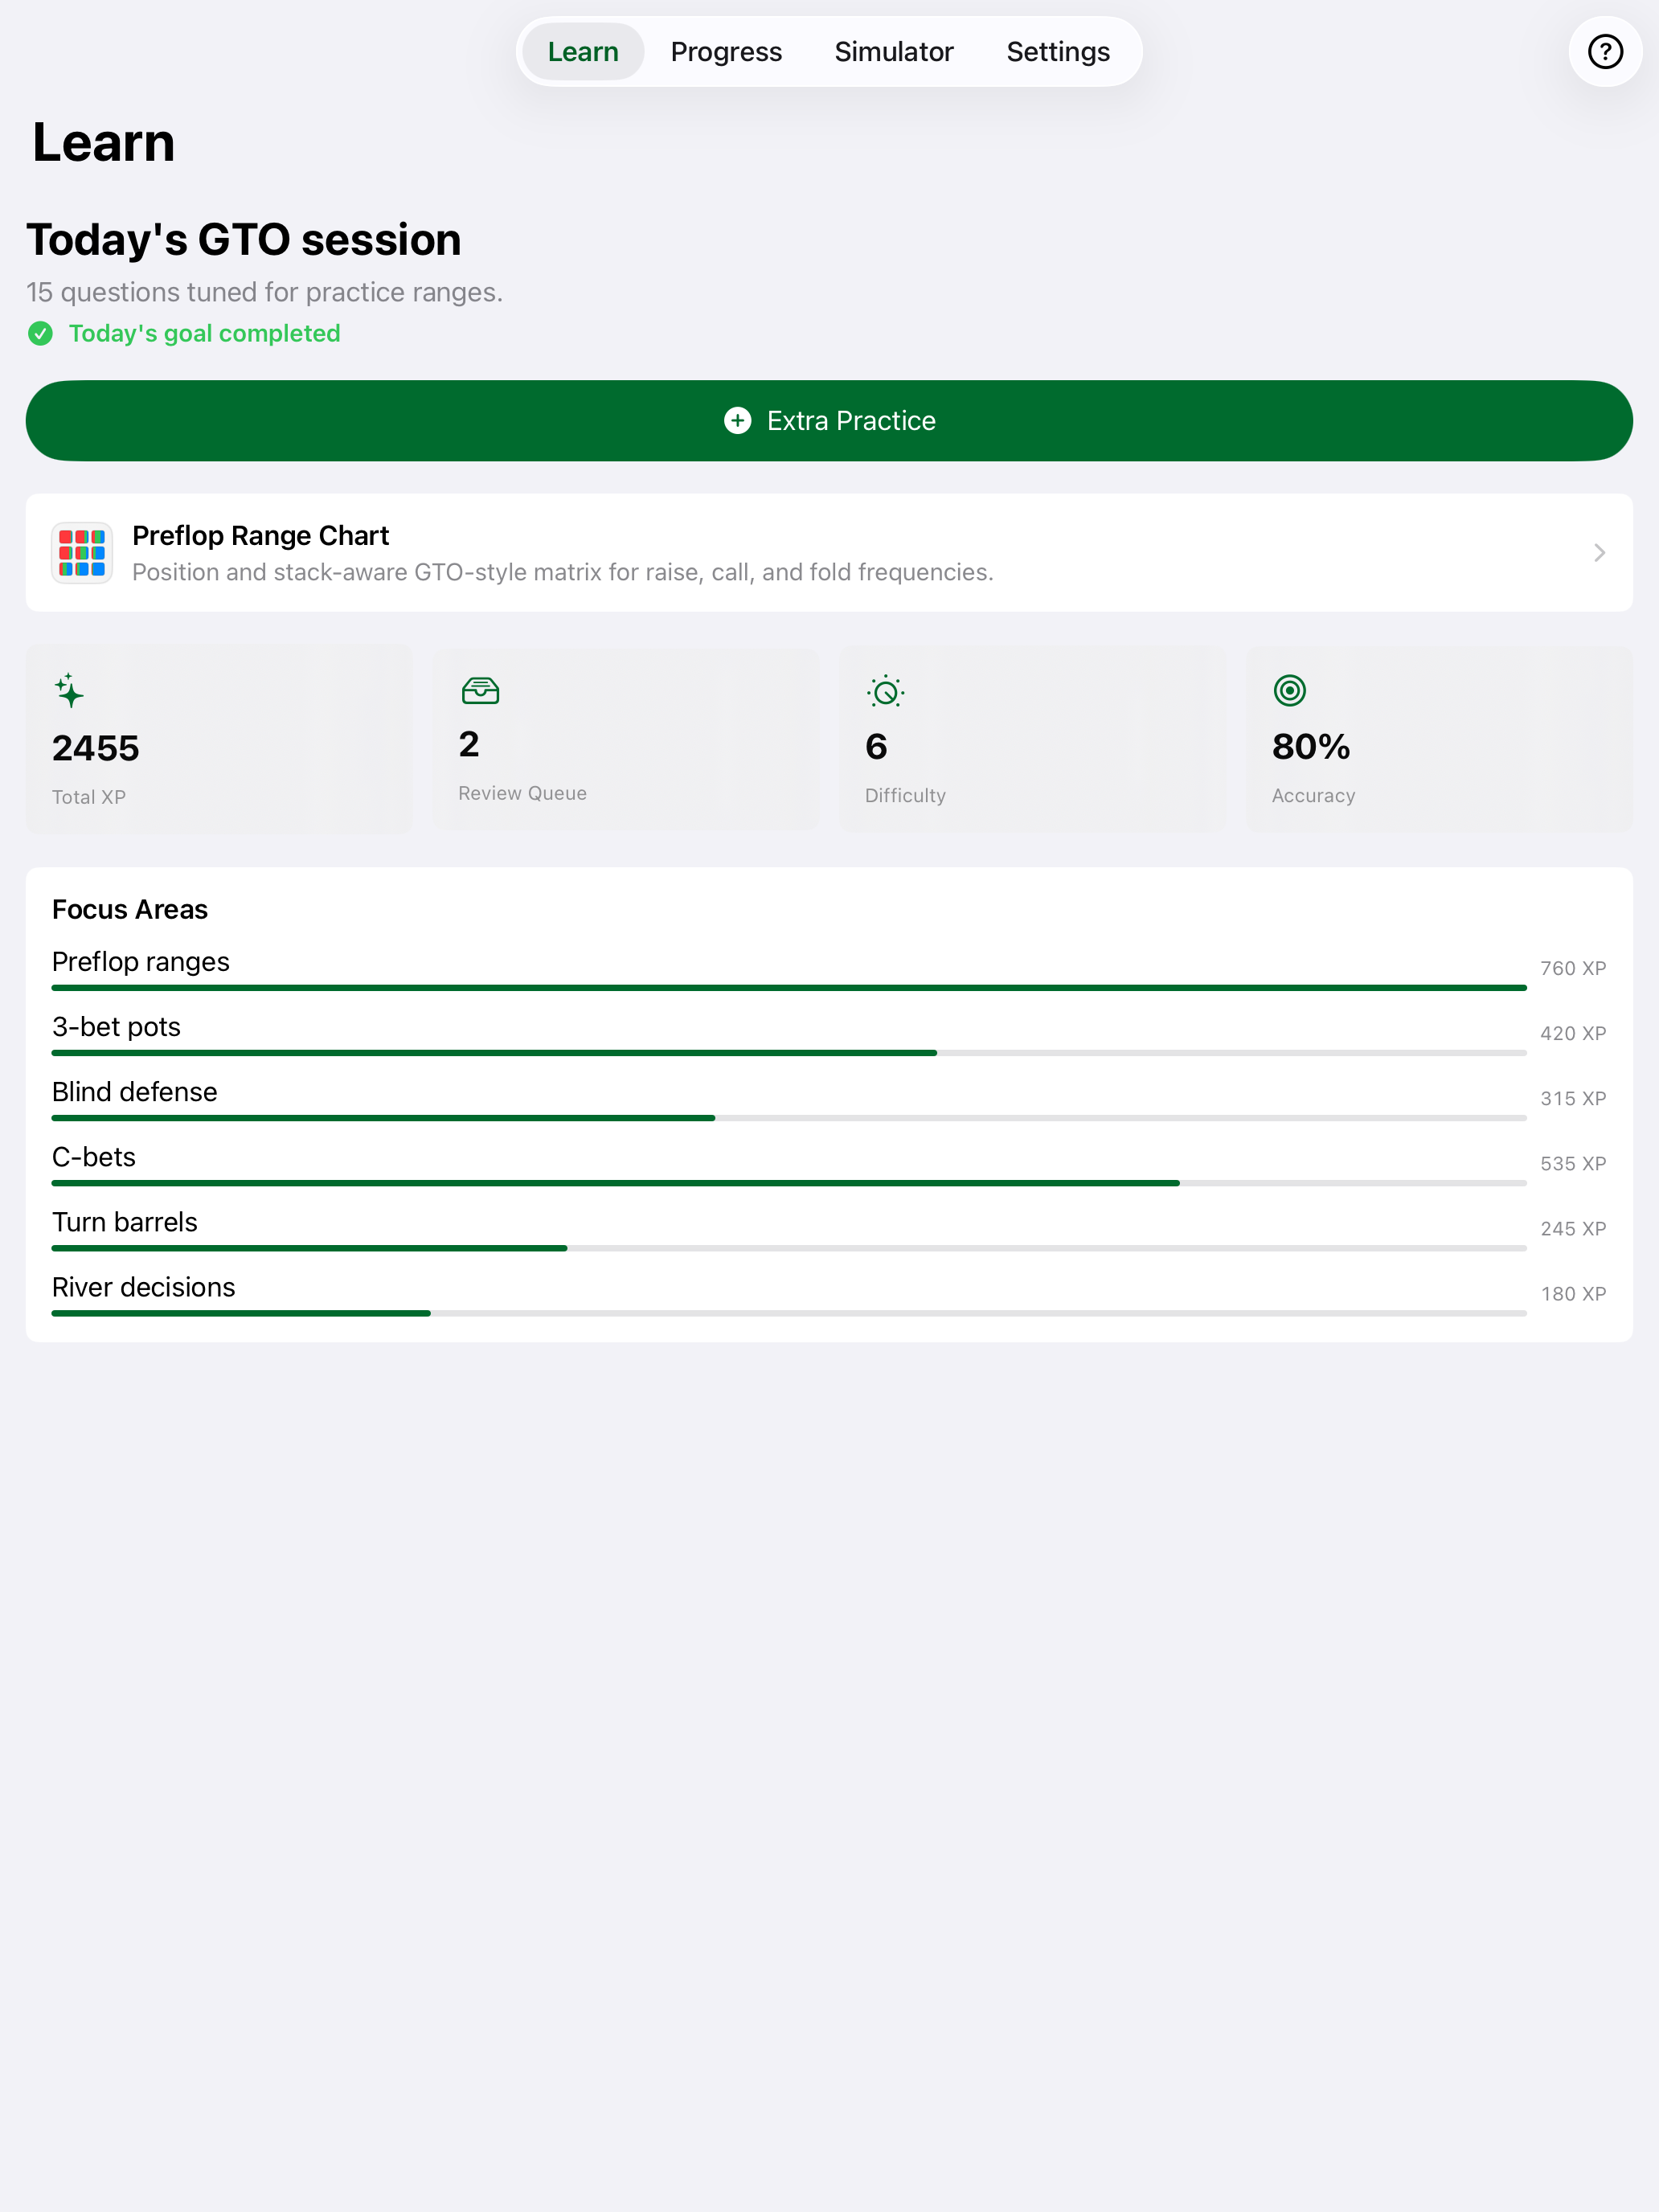This screenshot has width=1659, height=2212.
Task: Start Extra Practice session
Action: point(829,421)
